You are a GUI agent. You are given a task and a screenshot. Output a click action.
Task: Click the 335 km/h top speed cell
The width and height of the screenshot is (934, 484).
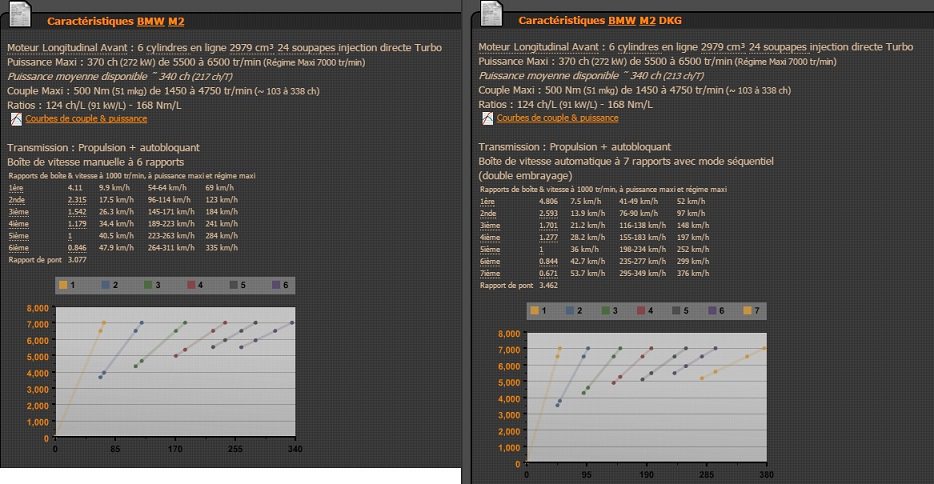click(222, 248)
